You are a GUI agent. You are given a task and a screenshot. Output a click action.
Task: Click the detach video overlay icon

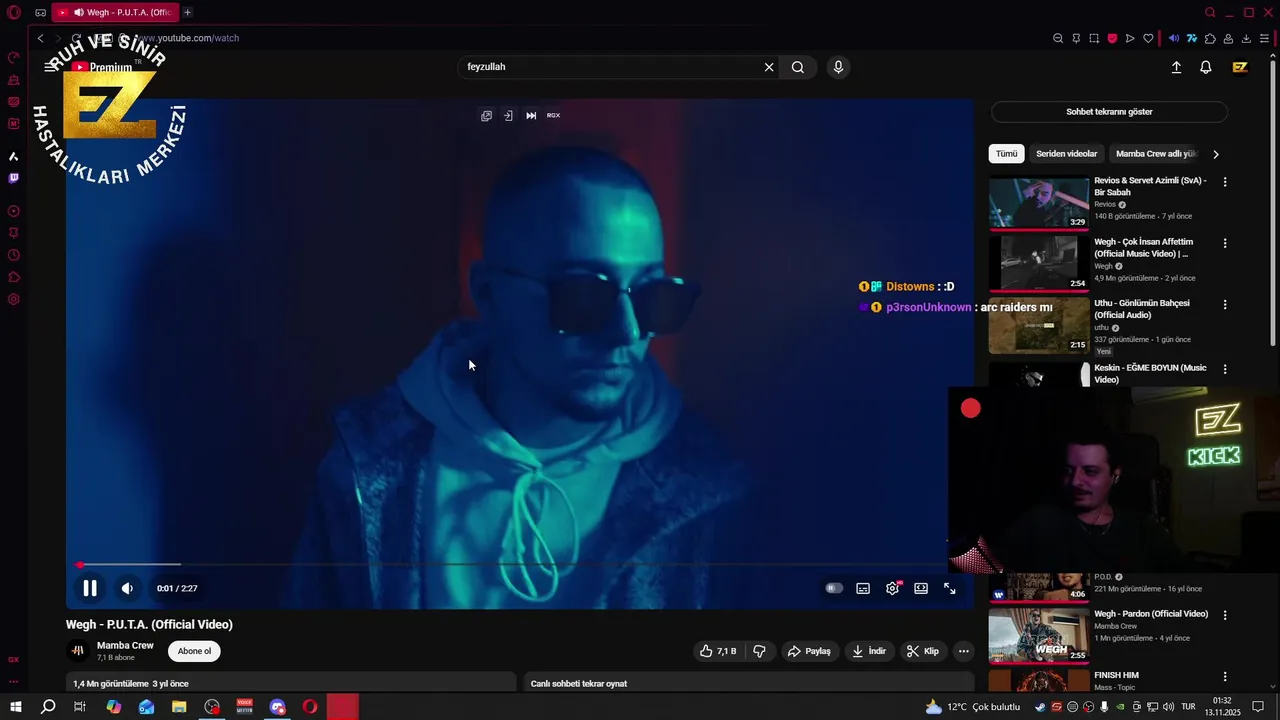tap(508, 115)
